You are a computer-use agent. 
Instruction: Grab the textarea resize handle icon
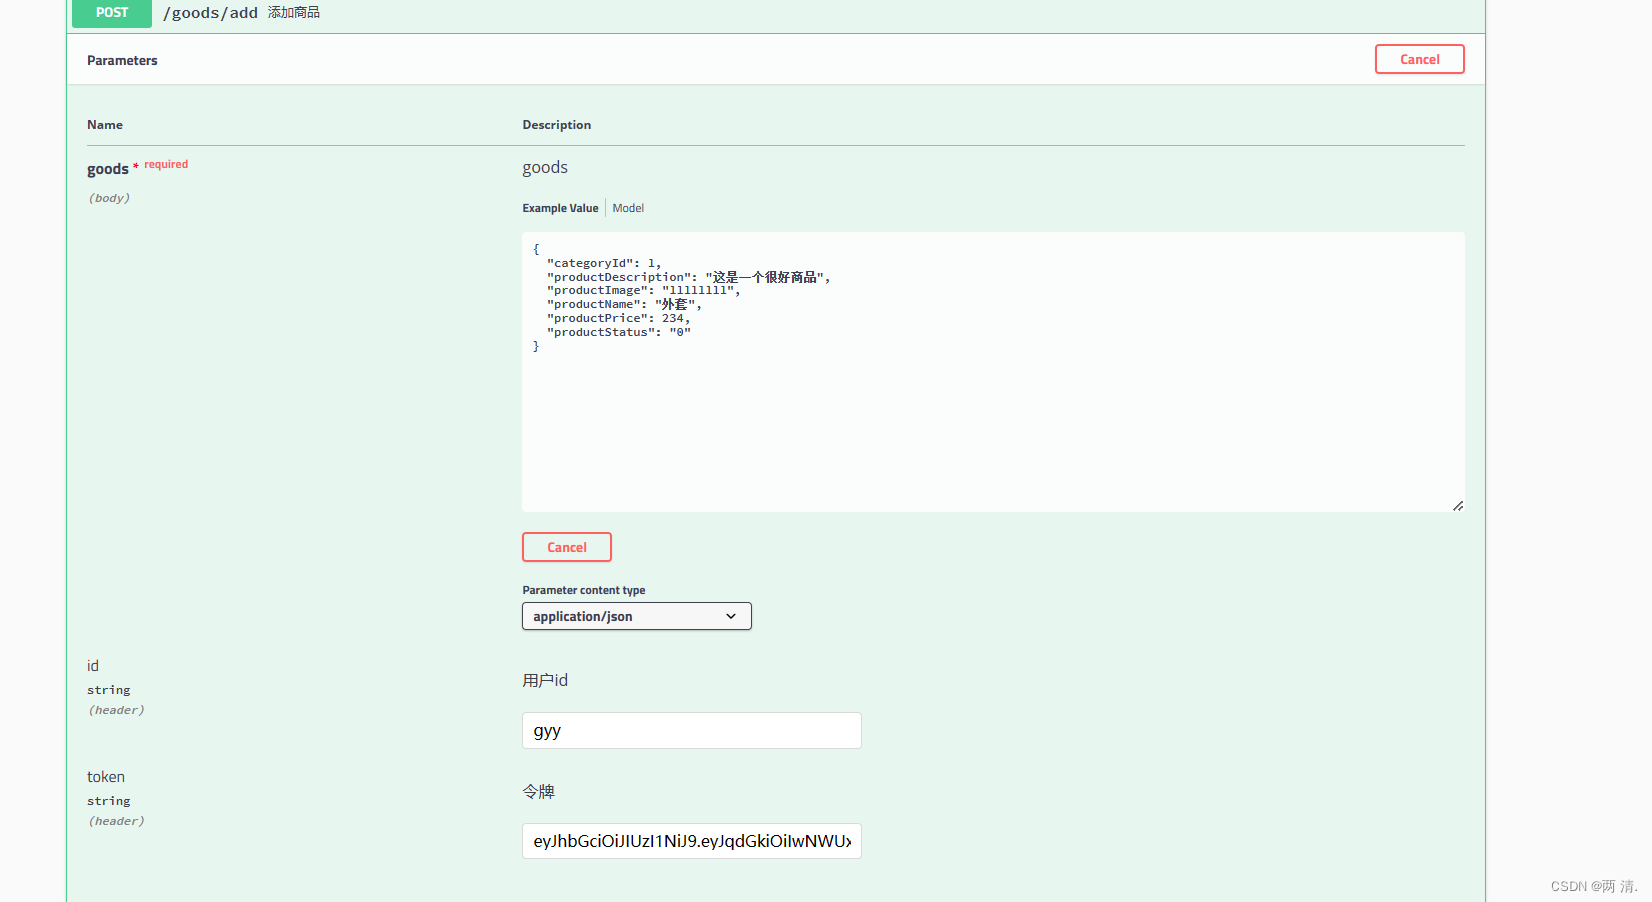1458,506
